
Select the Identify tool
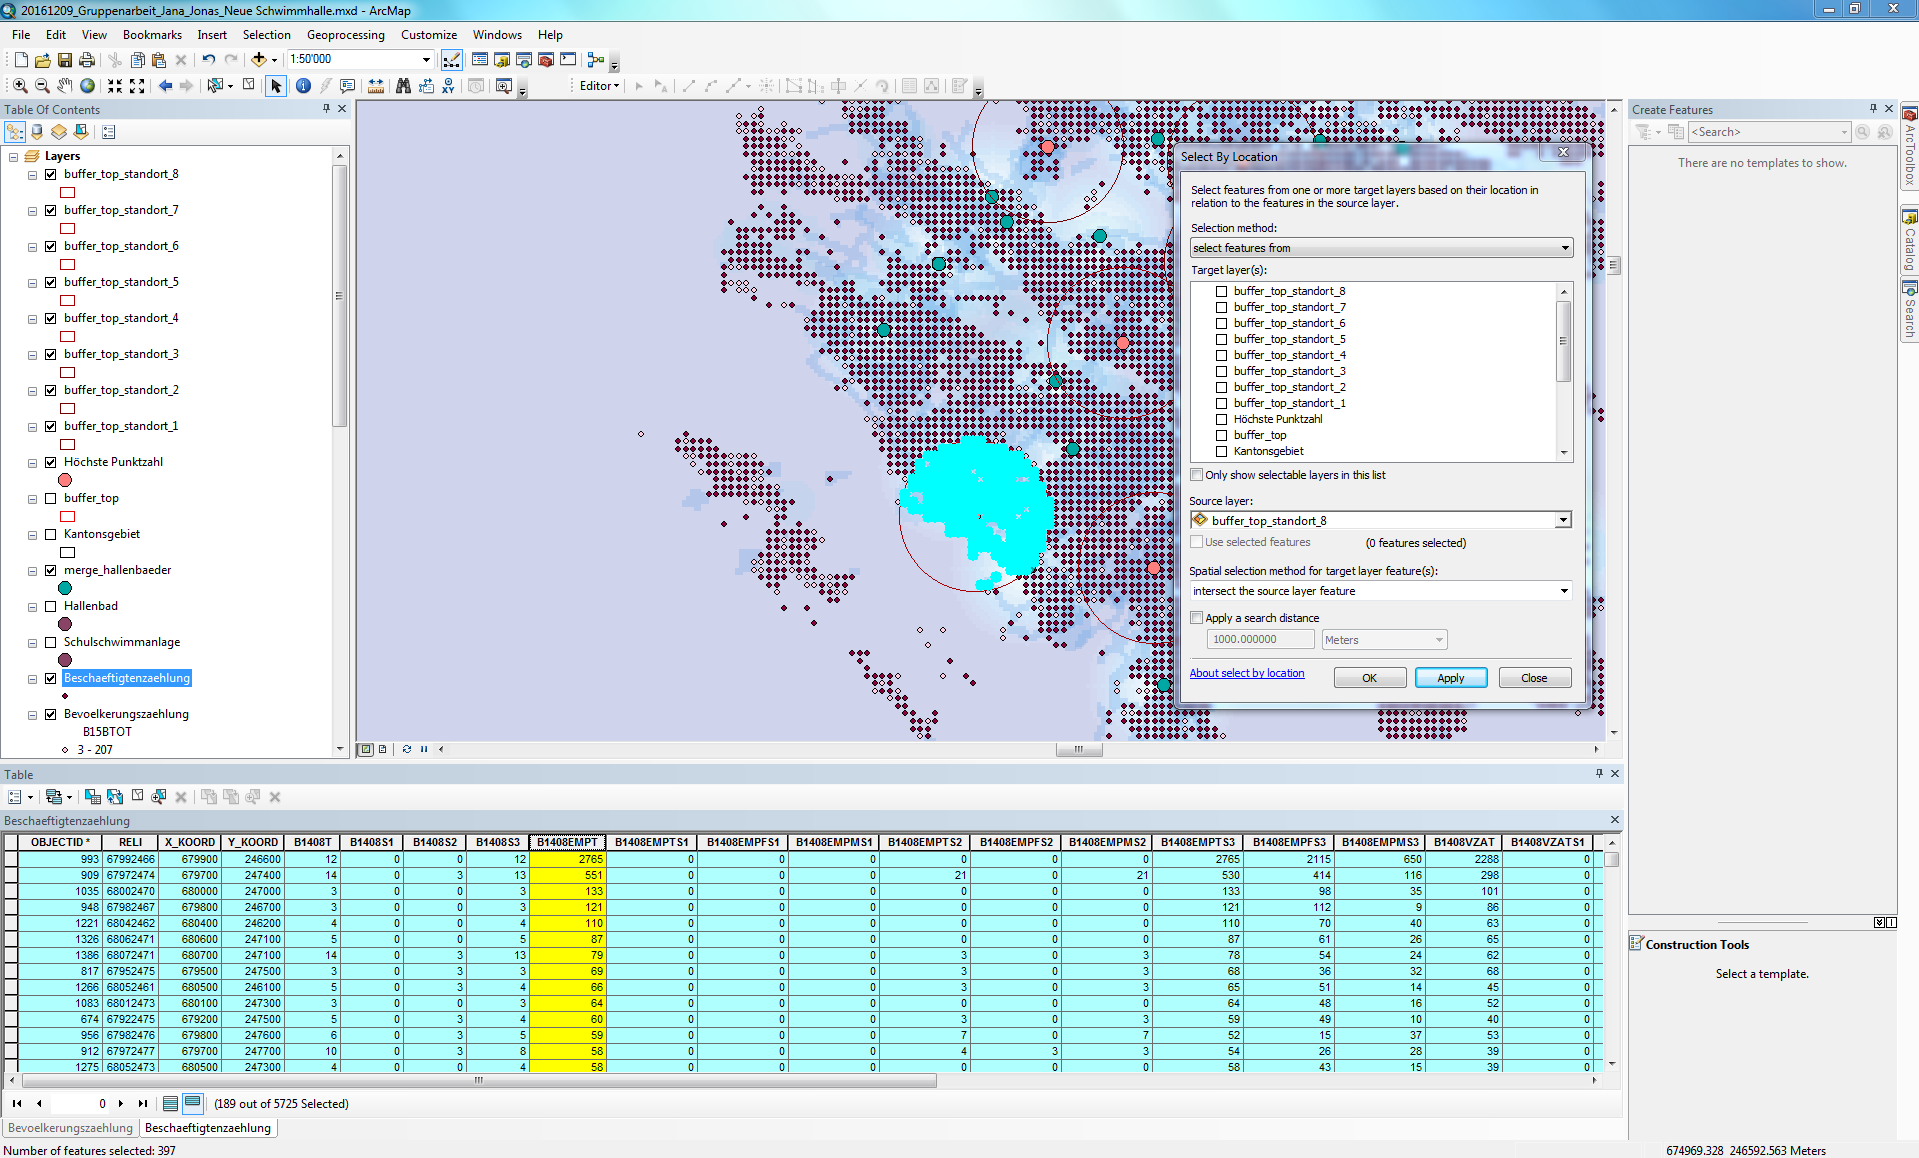pos(303,86)
